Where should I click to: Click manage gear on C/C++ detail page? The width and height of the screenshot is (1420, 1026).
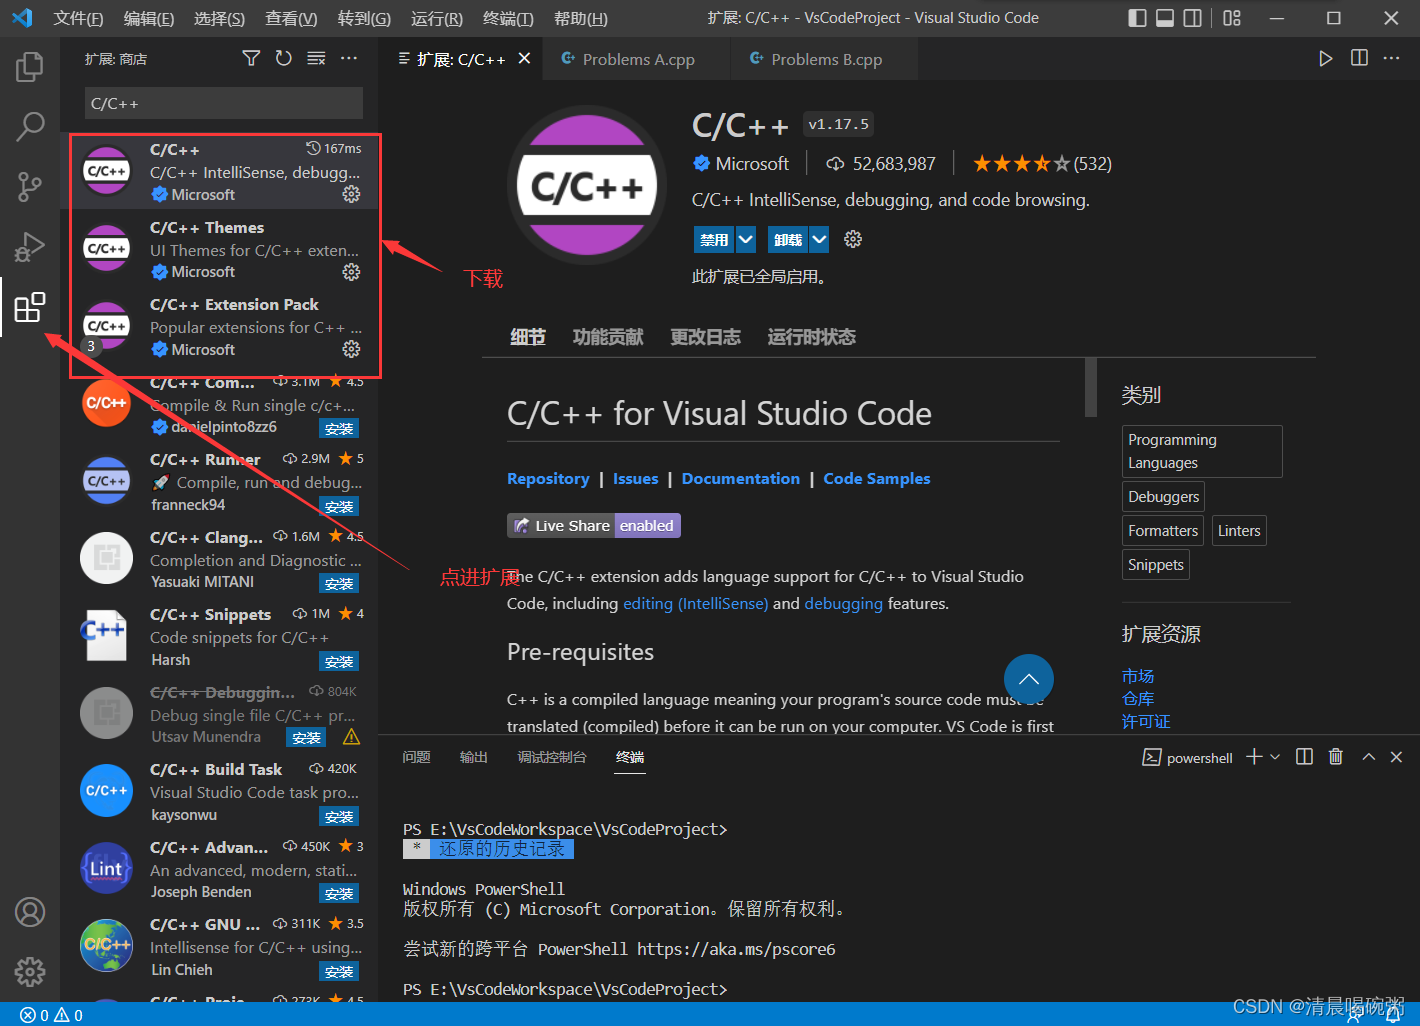pos(853,239)
